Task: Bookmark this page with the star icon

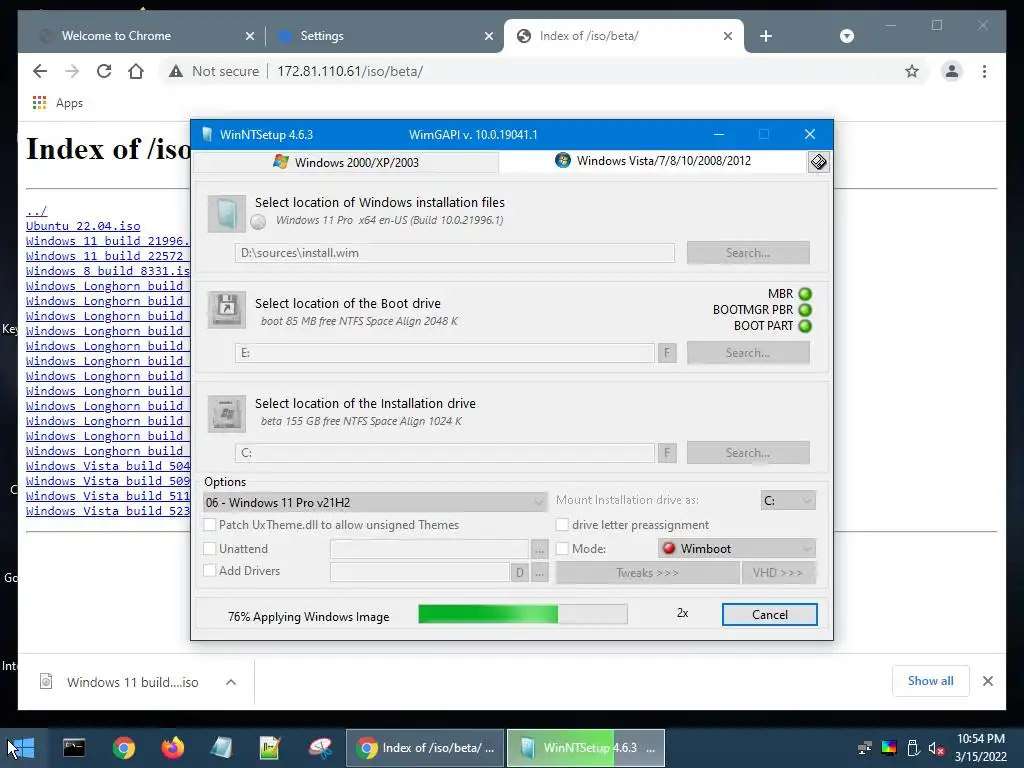Action: [912, 71]
